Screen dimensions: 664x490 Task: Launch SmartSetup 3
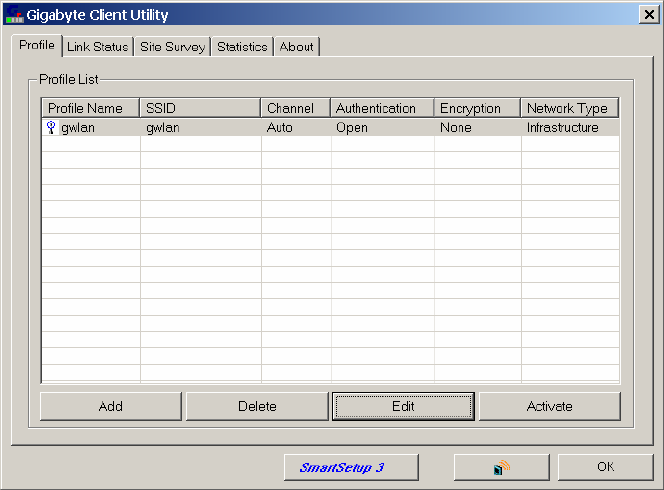point(351,467)
